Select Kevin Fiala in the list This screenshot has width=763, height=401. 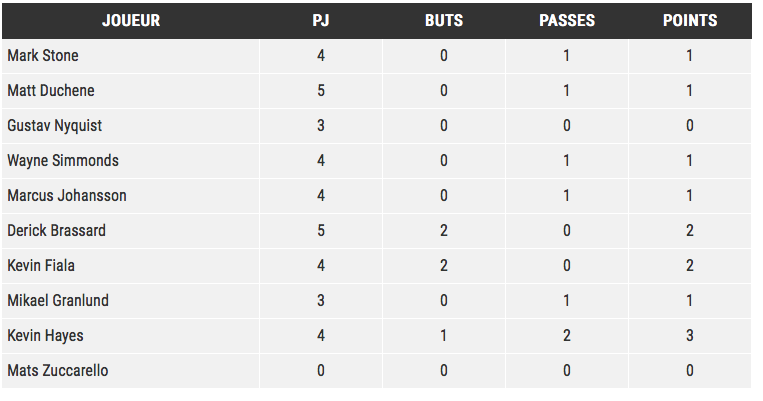(x=41, y=266)
